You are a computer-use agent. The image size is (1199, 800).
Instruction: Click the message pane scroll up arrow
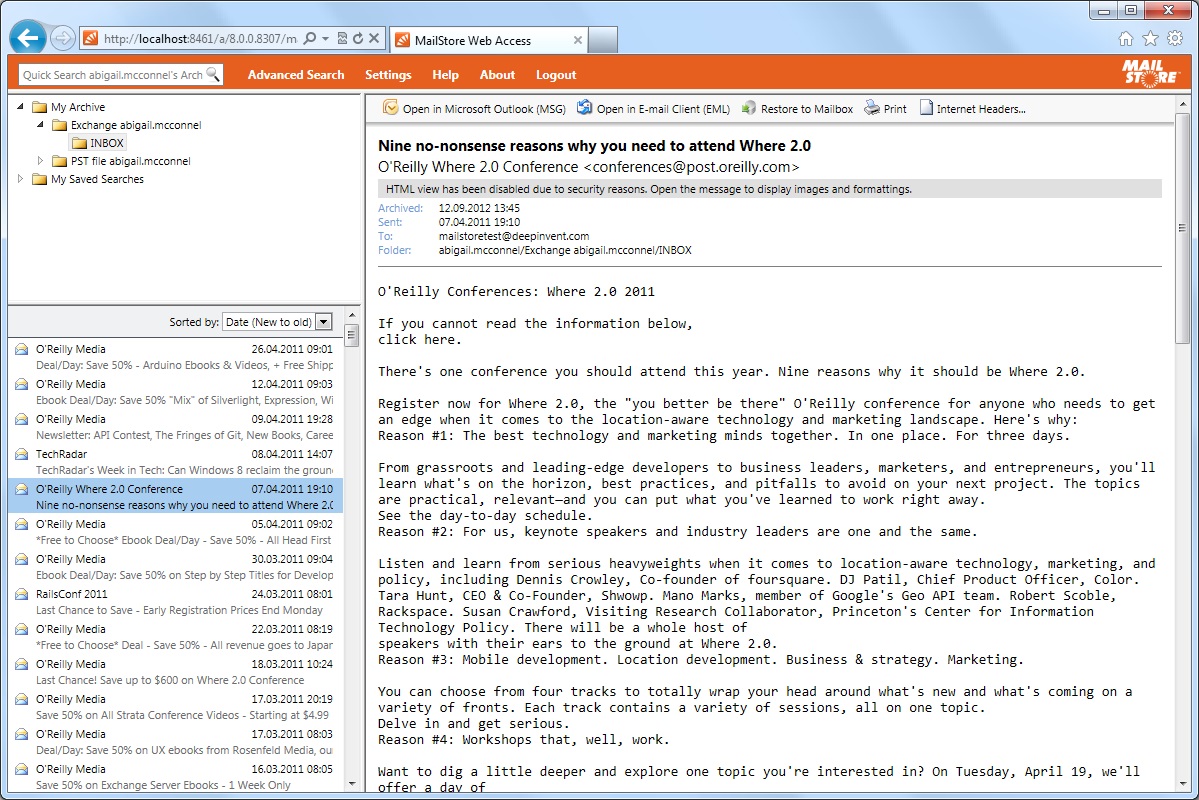pyautogui.click(x=1183, y=103)
